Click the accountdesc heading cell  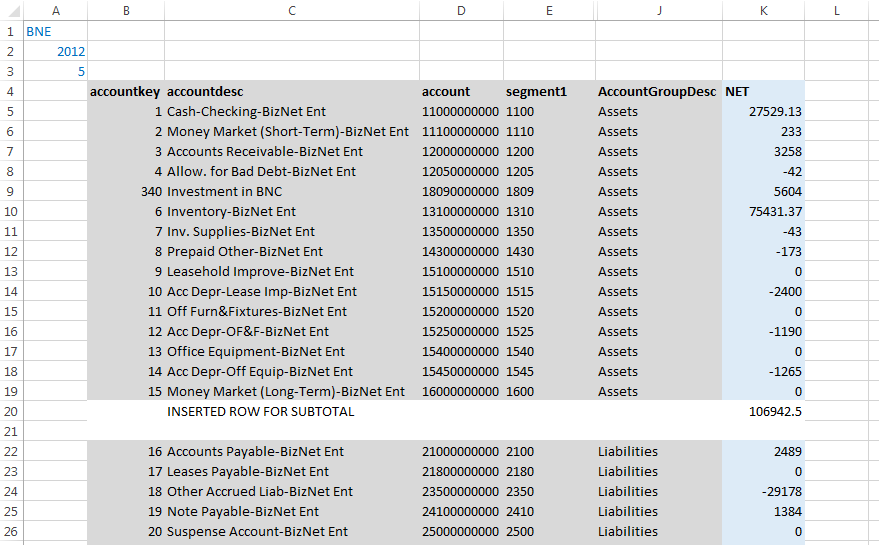(x=291, y=91)
